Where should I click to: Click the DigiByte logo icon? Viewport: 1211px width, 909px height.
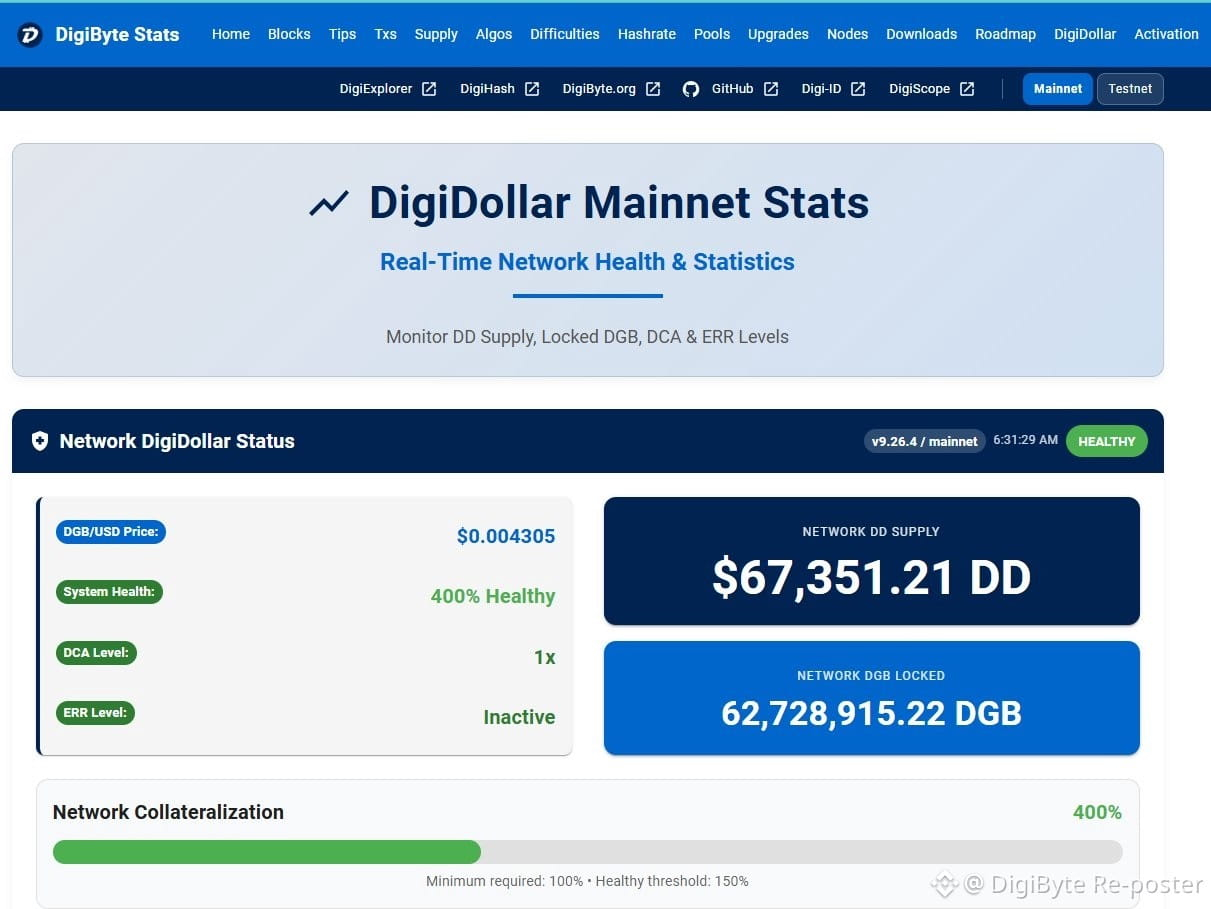30,35
